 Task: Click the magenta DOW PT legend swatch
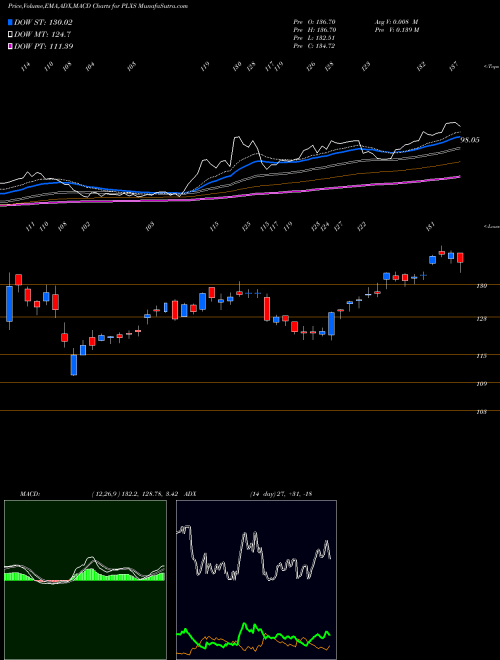point(10,46)
